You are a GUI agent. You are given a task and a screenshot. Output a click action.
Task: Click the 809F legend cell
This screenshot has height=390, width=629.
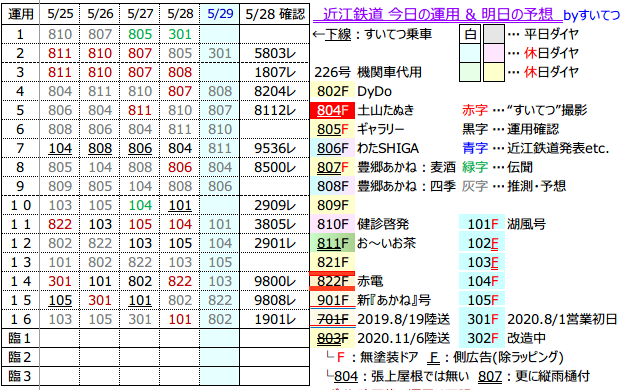(x=333, y=205)
